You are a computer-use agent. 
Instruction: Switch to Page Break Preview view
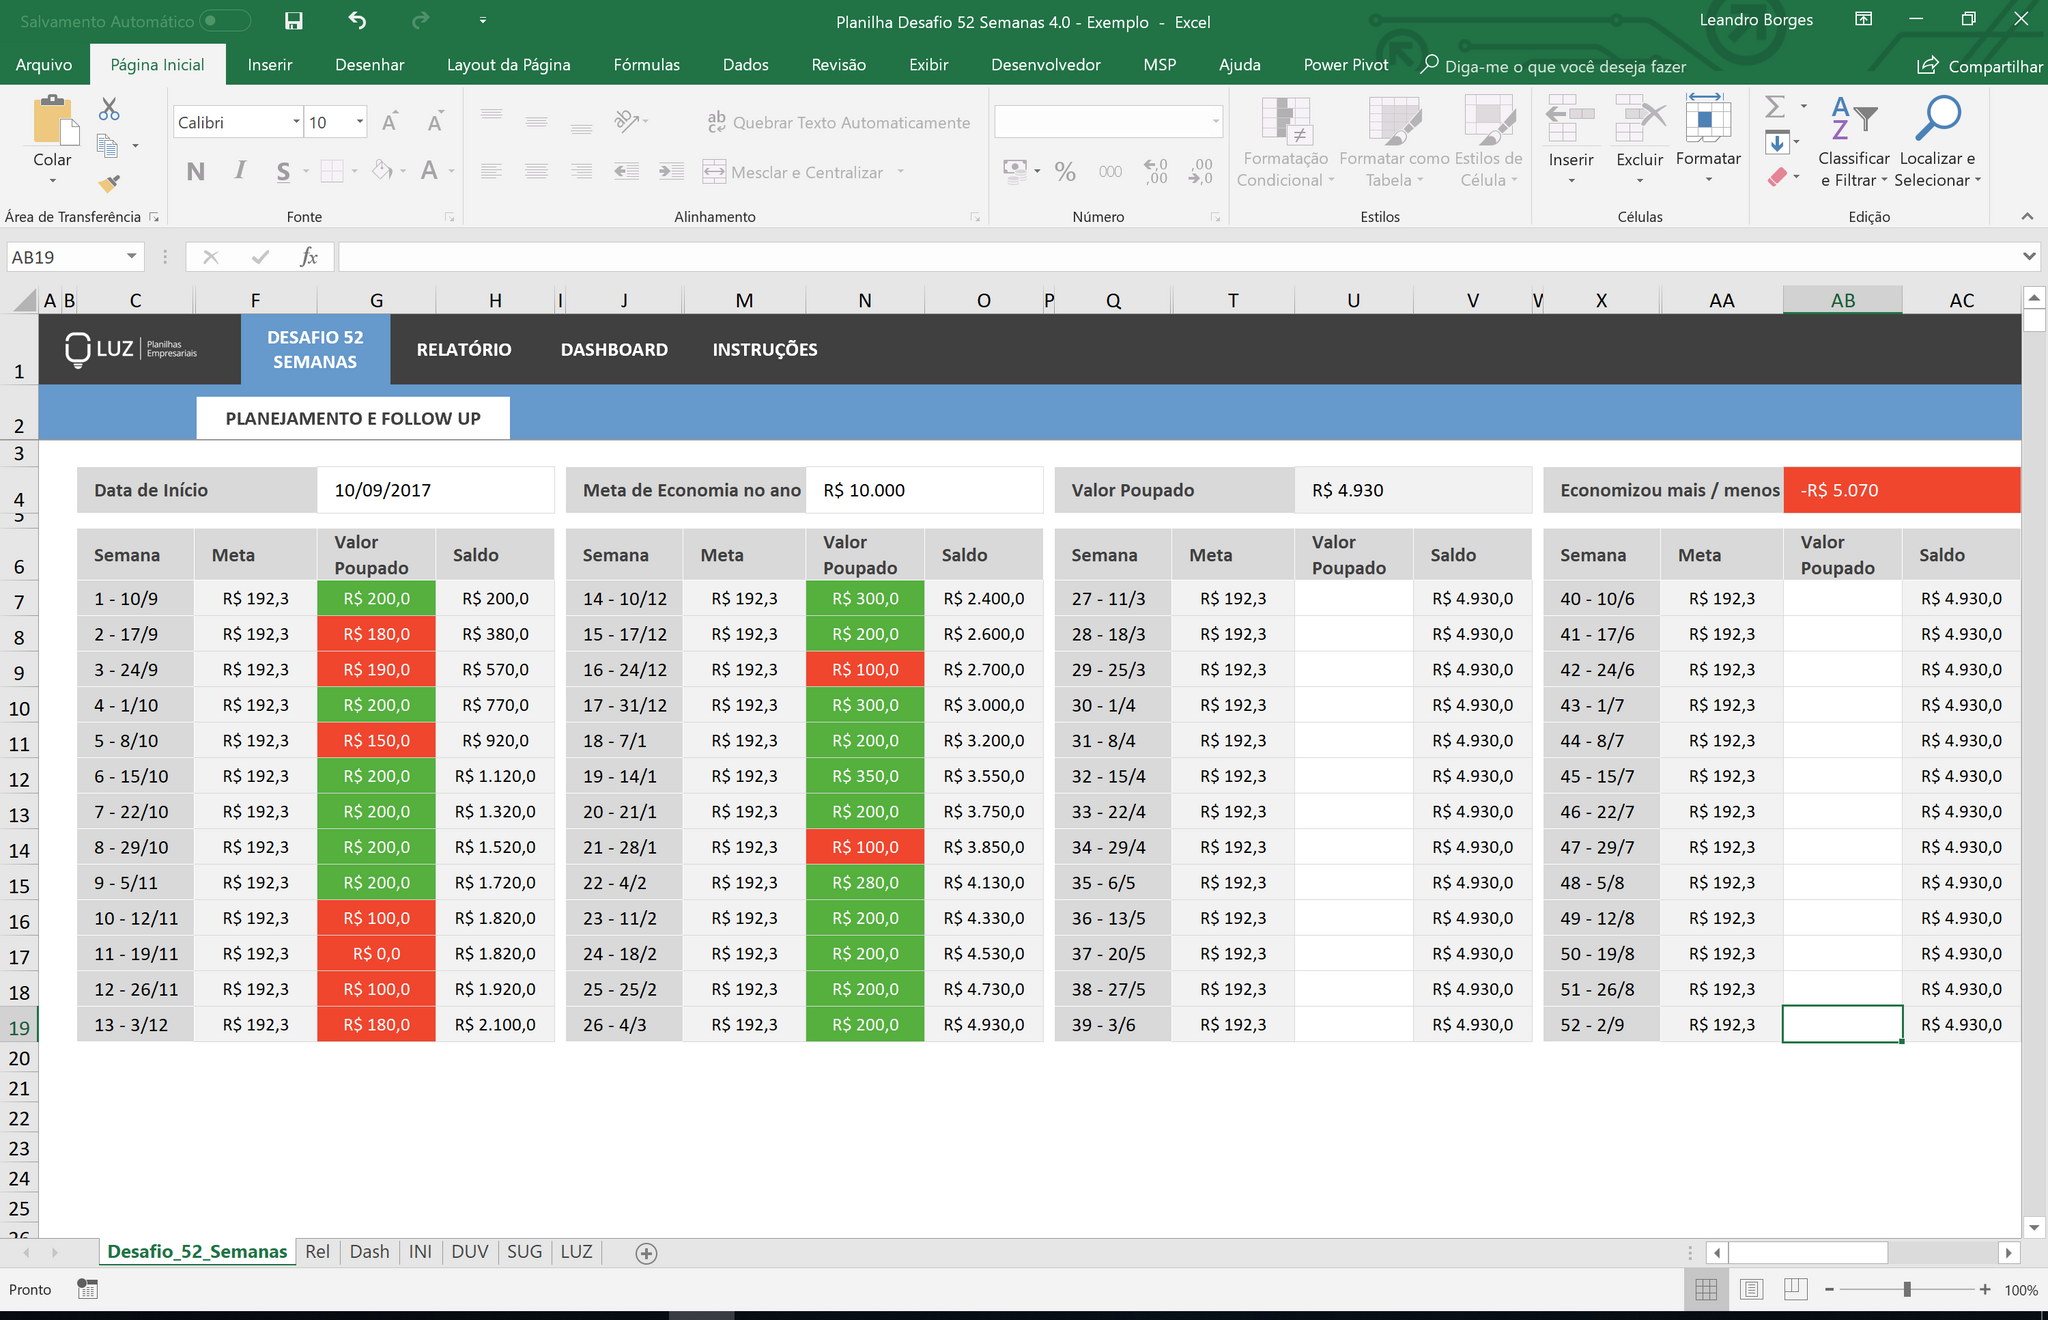pos(1795,1289)
